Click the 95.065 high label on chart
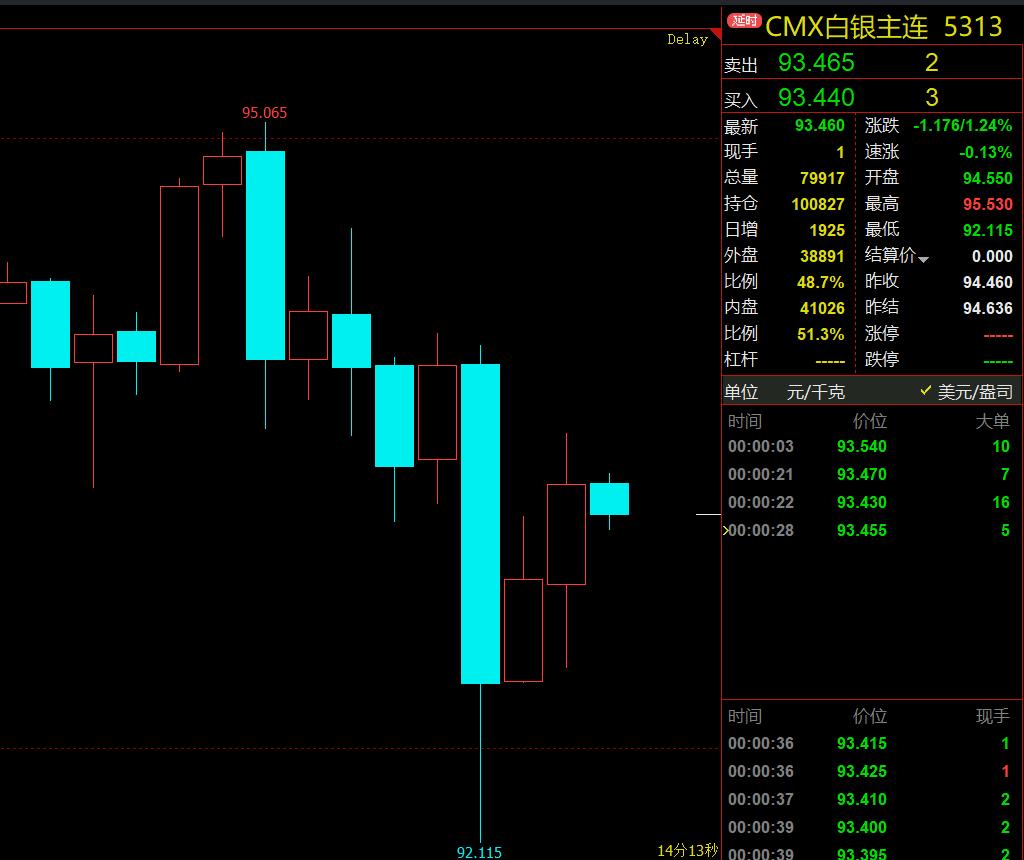The width and height of the screenshot is (1024, 860). tap(264, 113)
